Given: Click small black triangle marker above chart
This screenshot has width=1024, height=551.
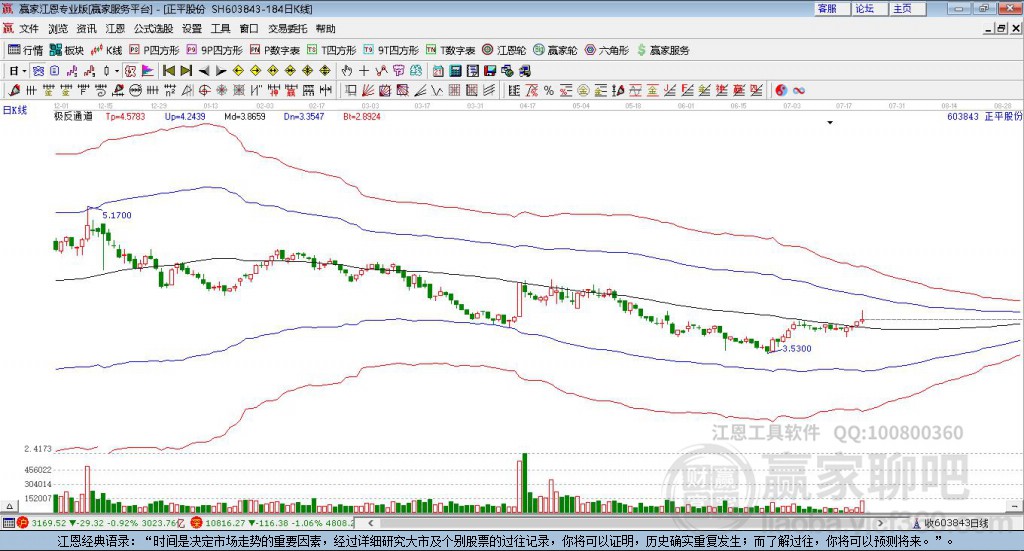Looking at the screenshot, I should coord(830,122).
